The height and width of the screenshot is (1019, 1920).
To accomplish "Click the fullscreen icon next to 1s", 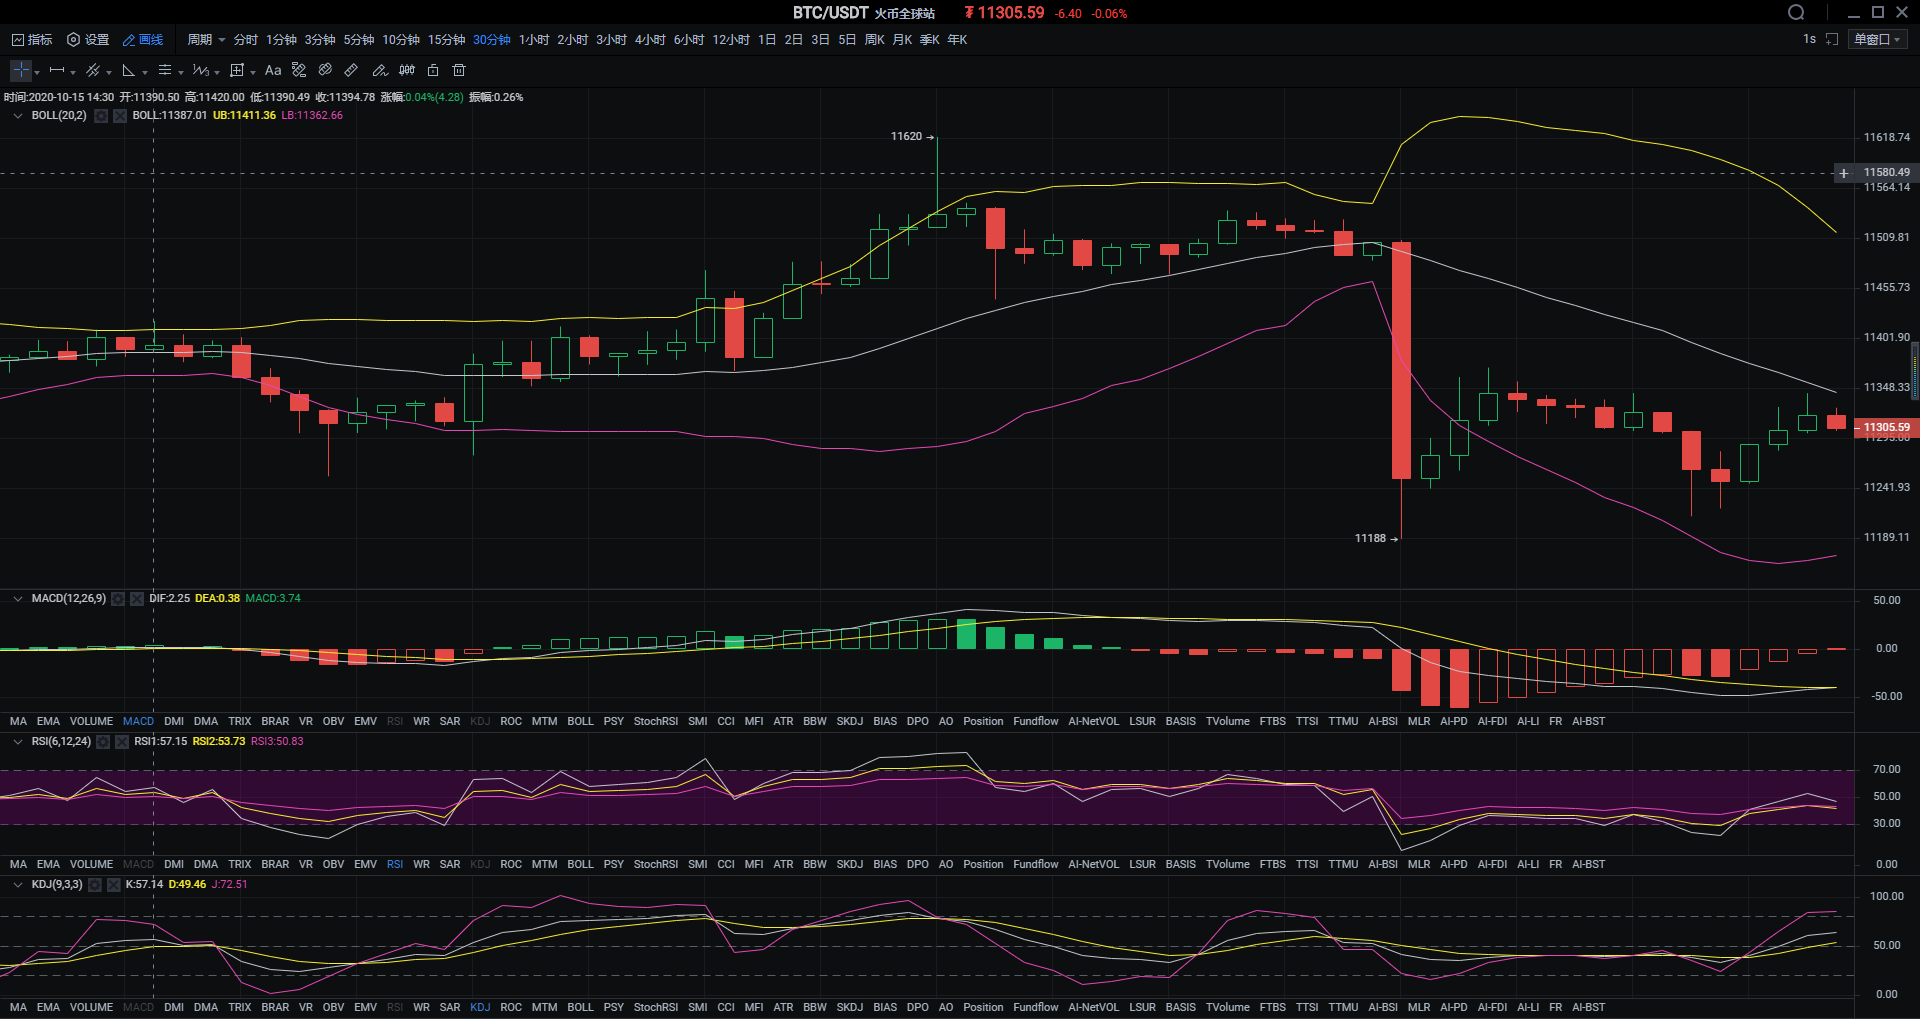I will point(1832,39).
